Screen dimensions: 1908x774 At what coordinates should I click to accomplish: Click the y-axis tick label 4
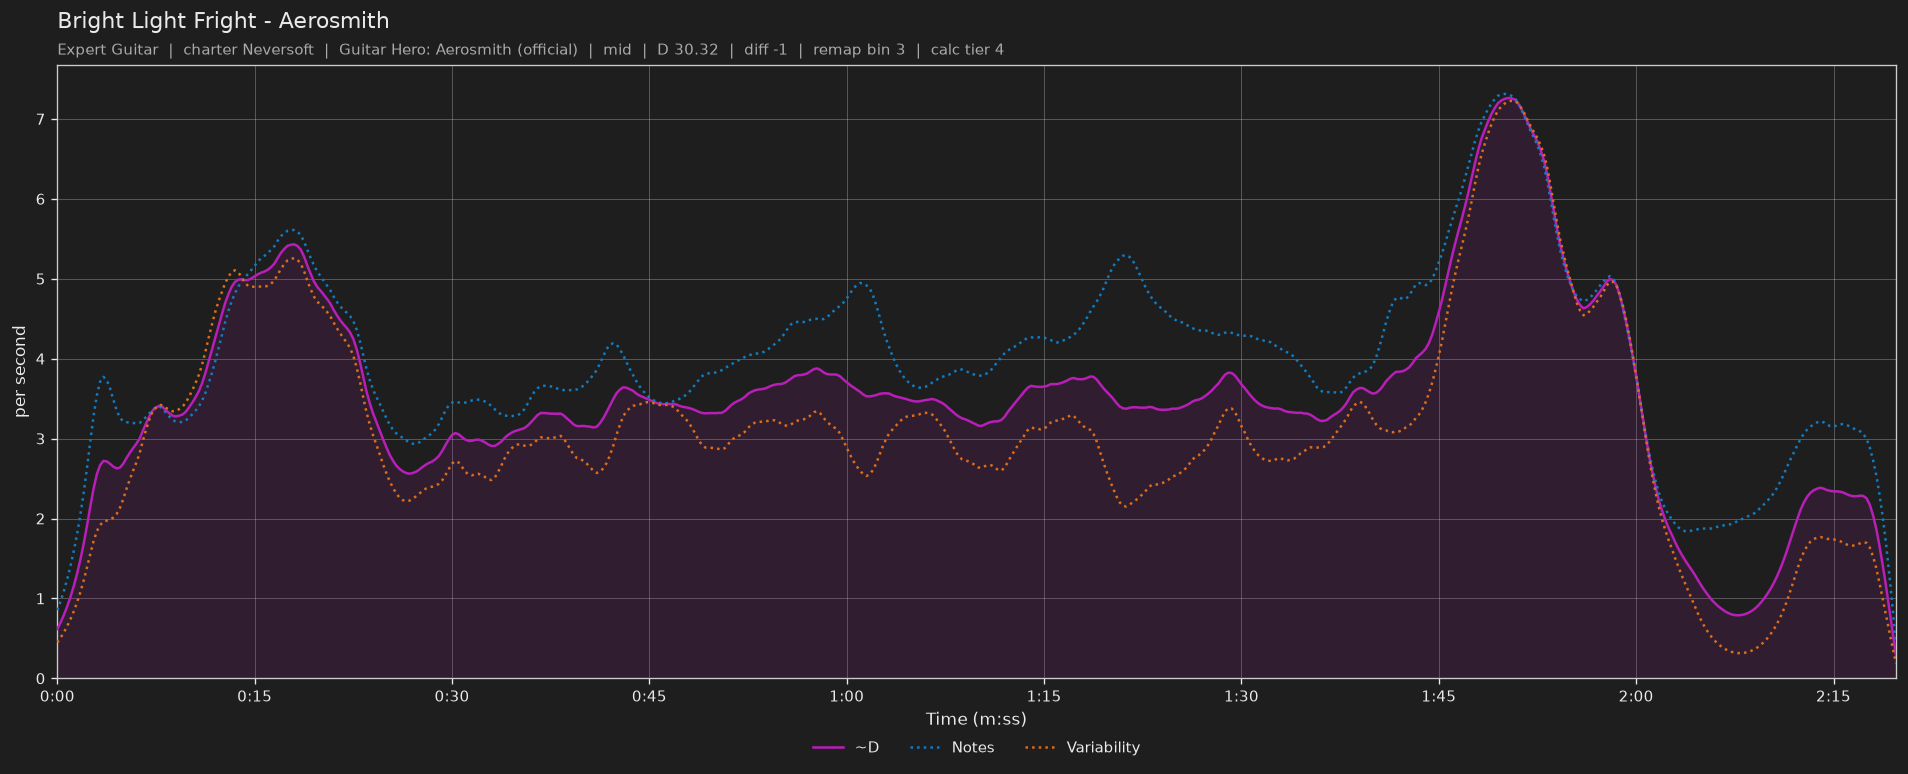pos(41,360)
